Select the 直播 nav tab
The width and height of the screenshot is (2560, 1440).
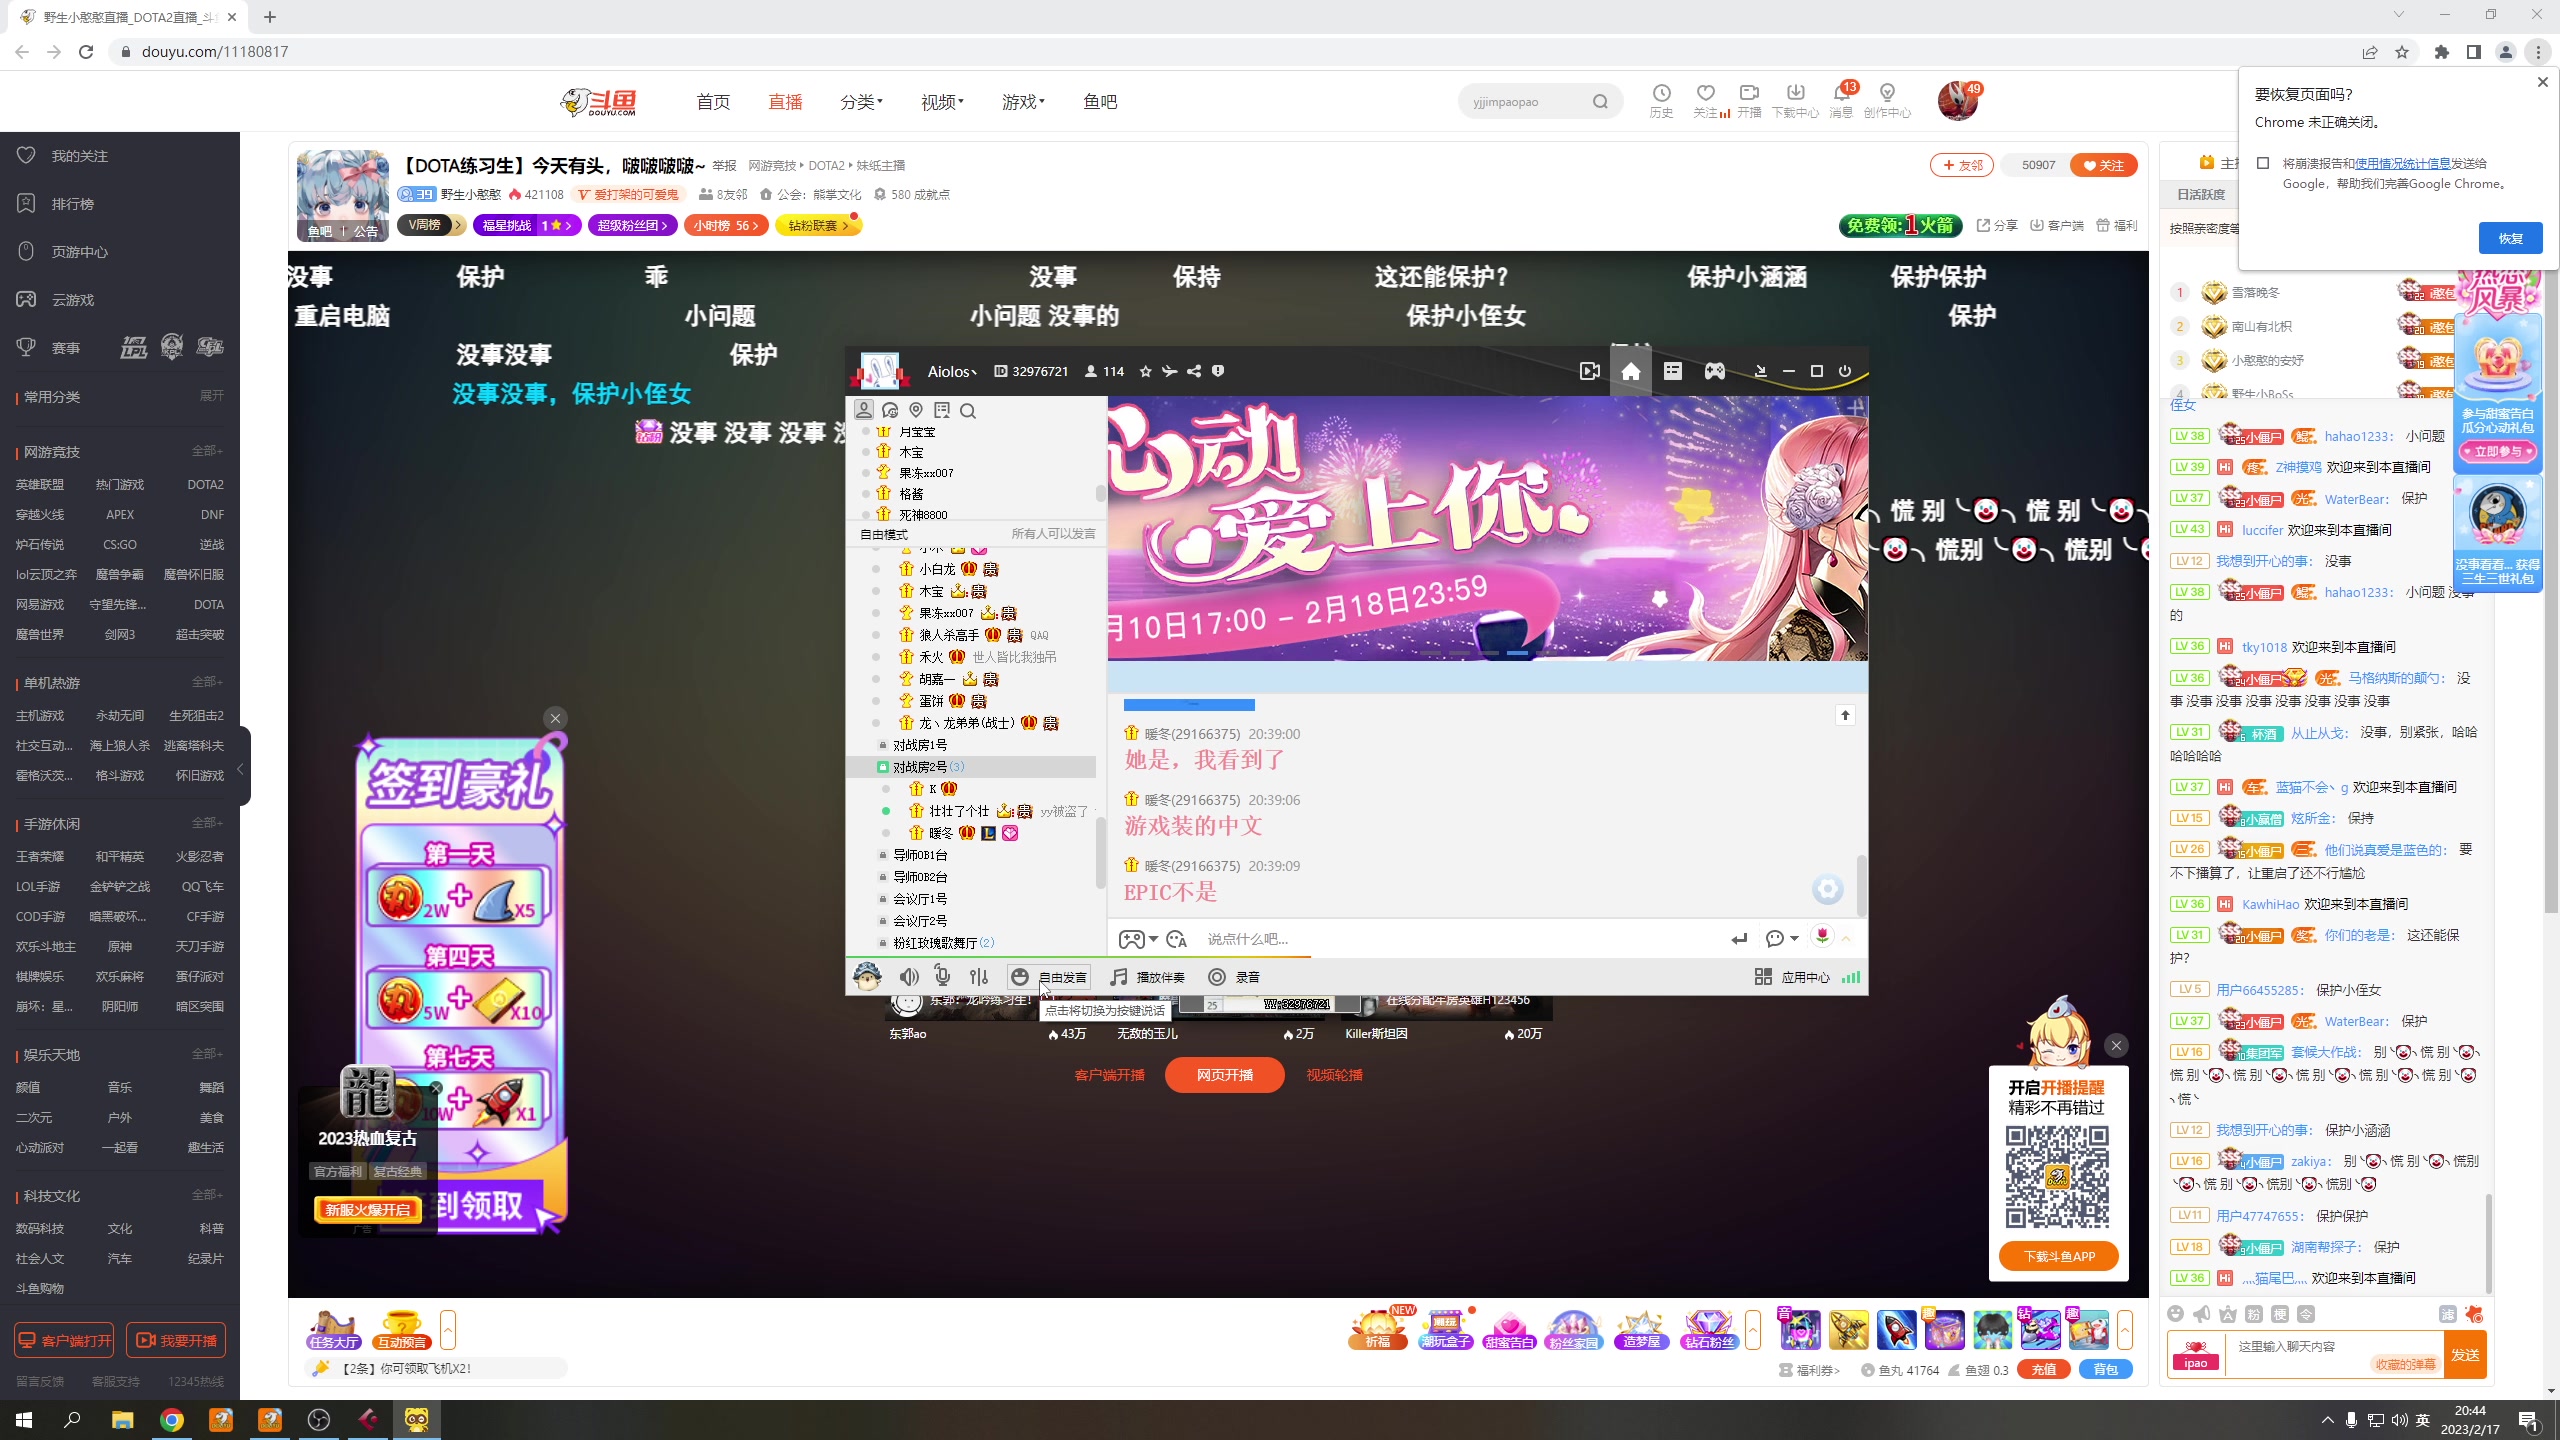pos(785,102)
